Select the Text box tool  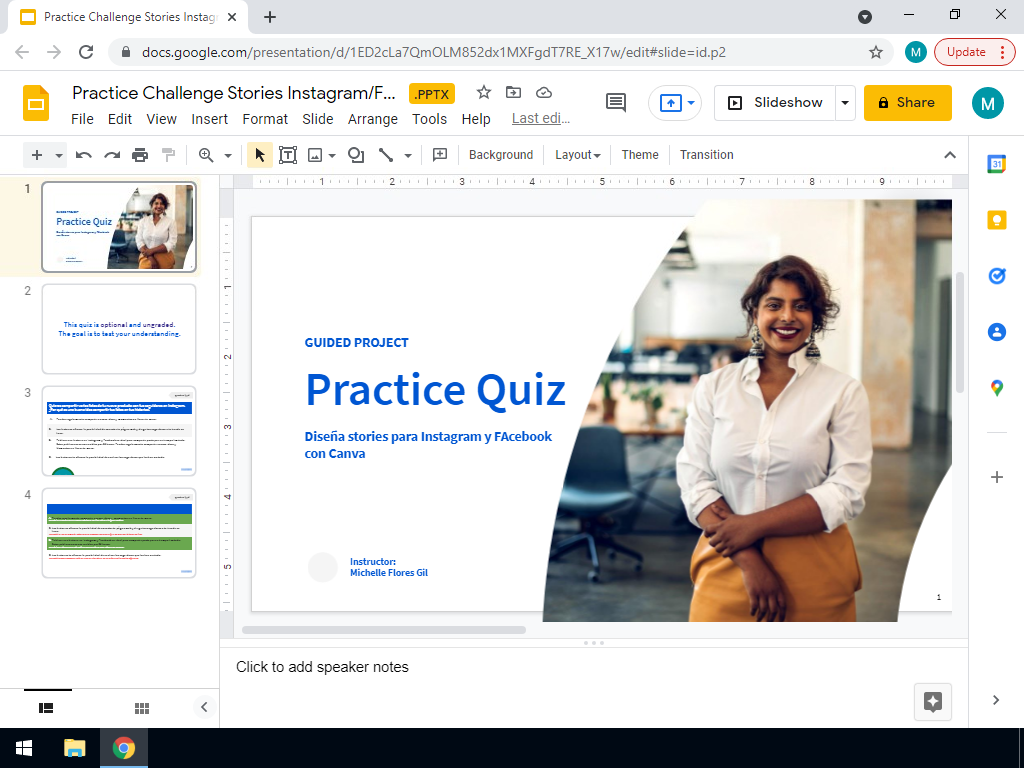[x=288, y=155]
